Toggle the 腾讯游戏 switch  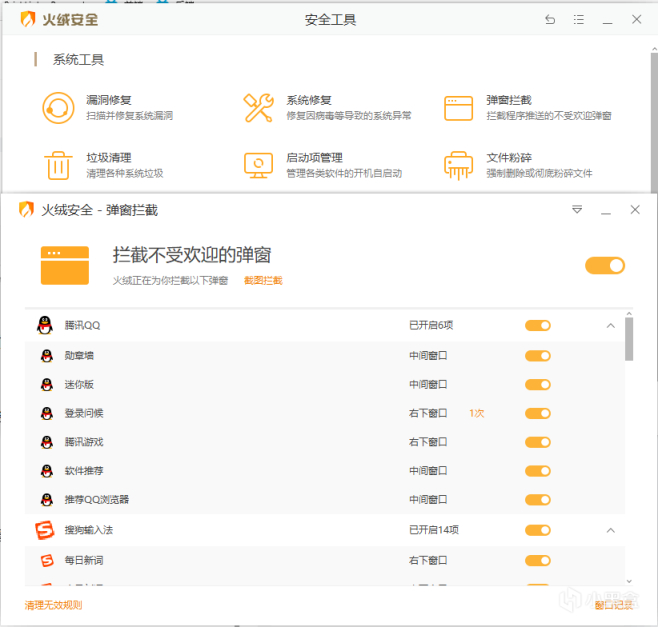(x=538, y=442)
